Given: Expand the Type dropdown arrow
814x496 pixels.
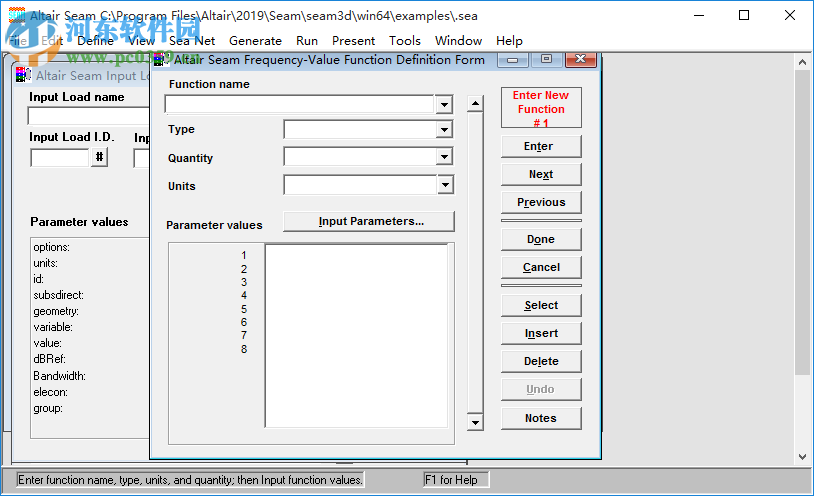Looking at the screenshot, I should coord(444,129).
